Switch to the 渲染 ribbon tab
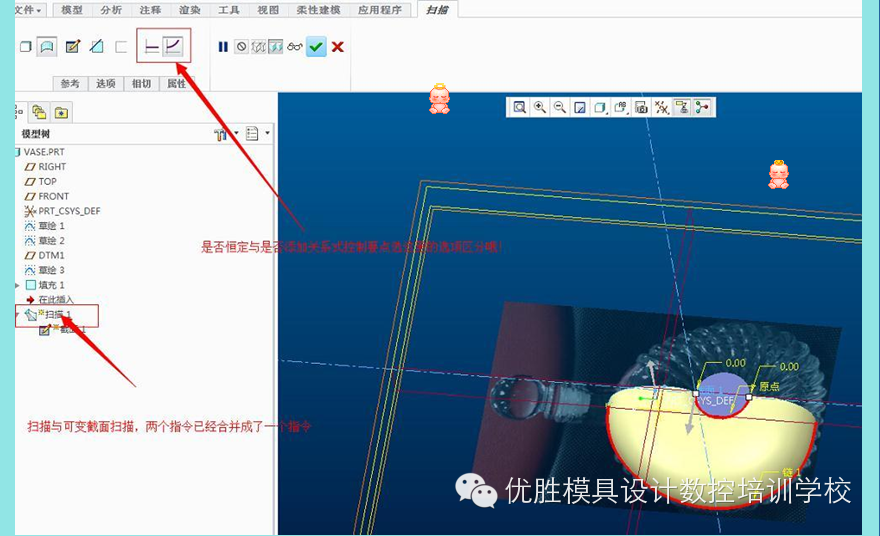This screenshot has height=536, width=880. (190, 10)
